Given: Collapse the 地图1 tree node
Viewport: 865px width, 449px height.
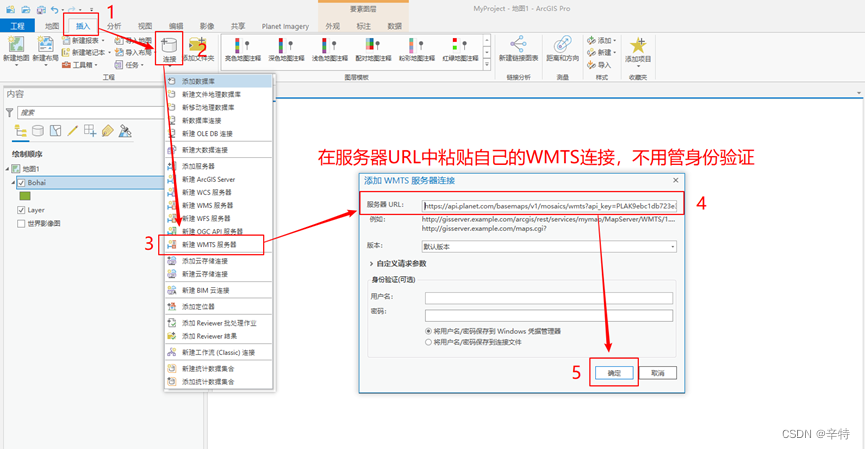Looking at the screenshot, I should 8,169.
